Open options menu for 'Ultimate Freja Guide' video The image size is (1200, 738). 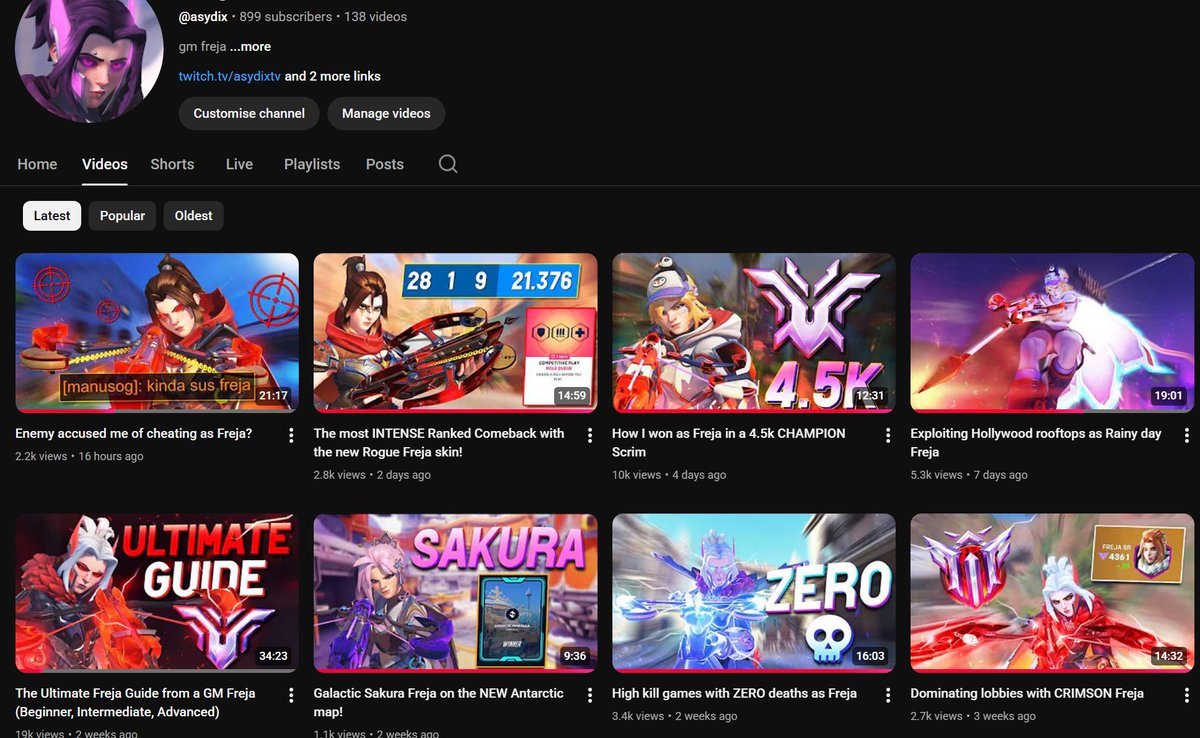pos(291,695)
